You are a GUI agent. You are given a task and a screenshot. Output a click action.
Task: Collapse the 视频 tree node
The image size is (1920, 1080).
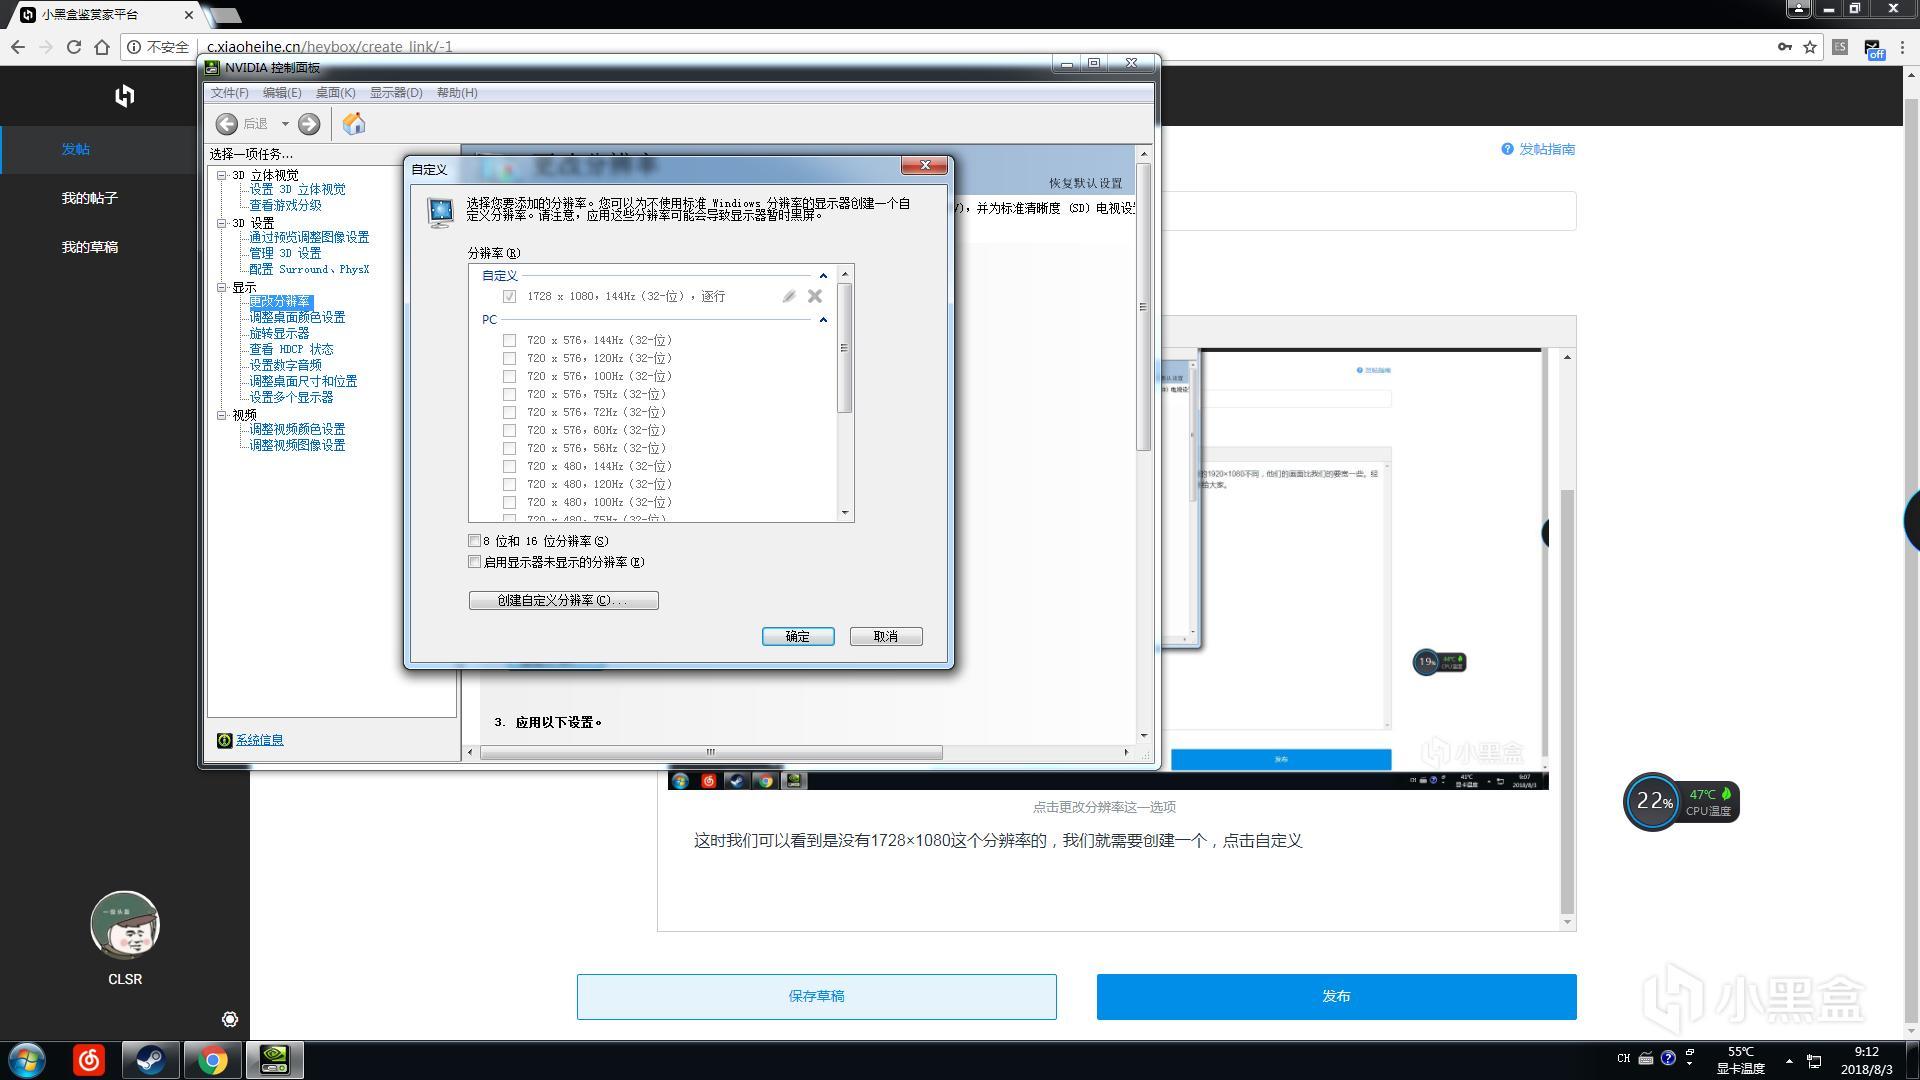tap(222, 414)
